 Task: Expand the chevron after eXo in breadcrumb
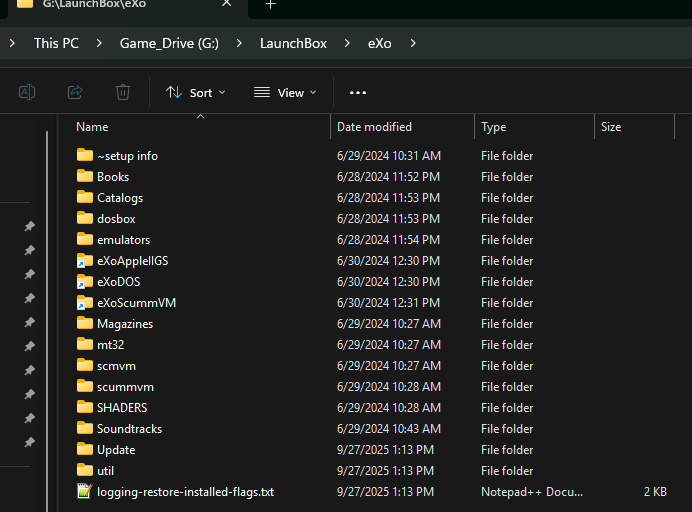[413, 43]
